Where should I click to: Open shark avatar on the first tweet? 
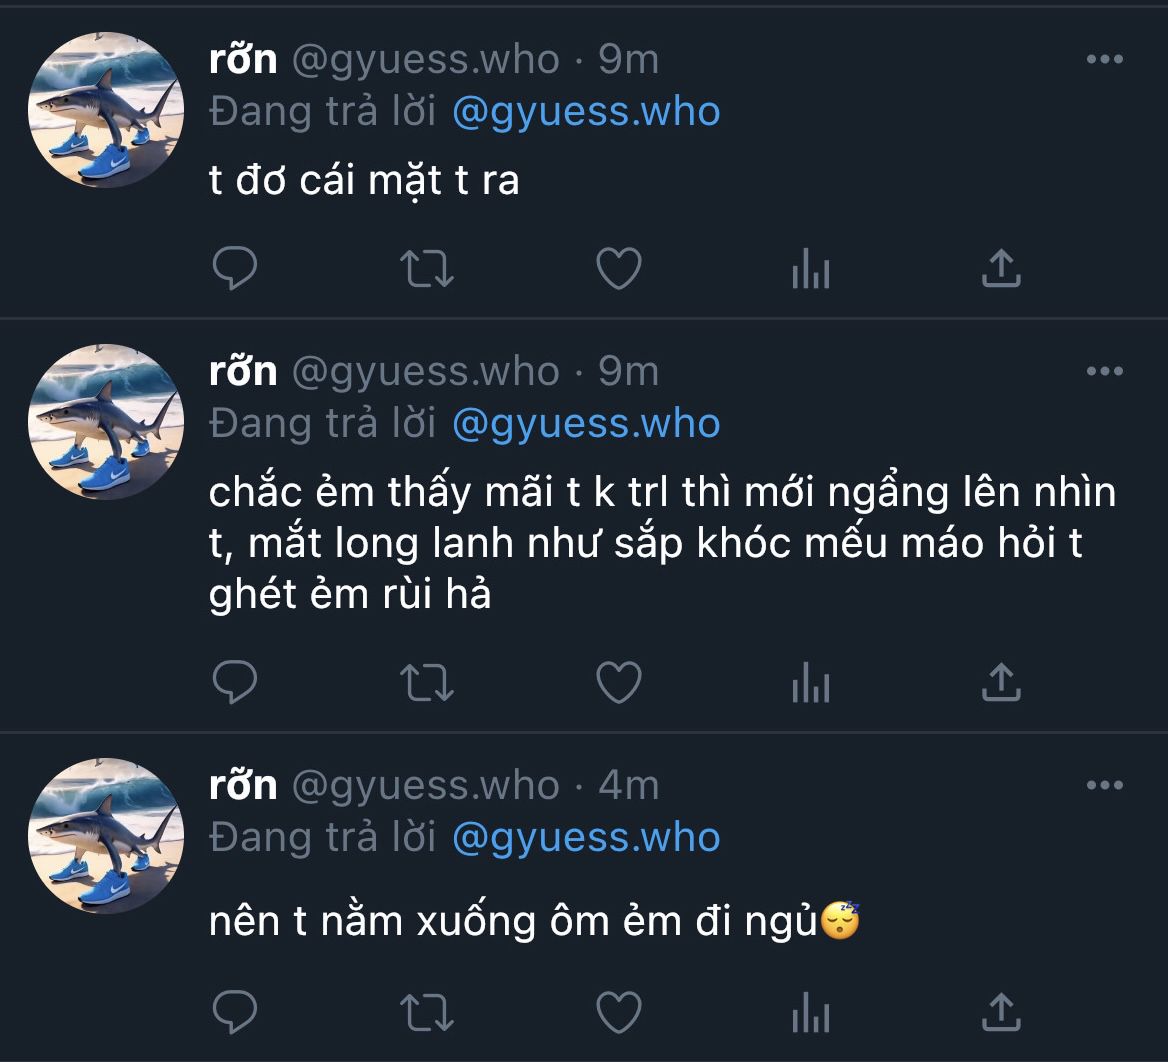click(106, 110)
